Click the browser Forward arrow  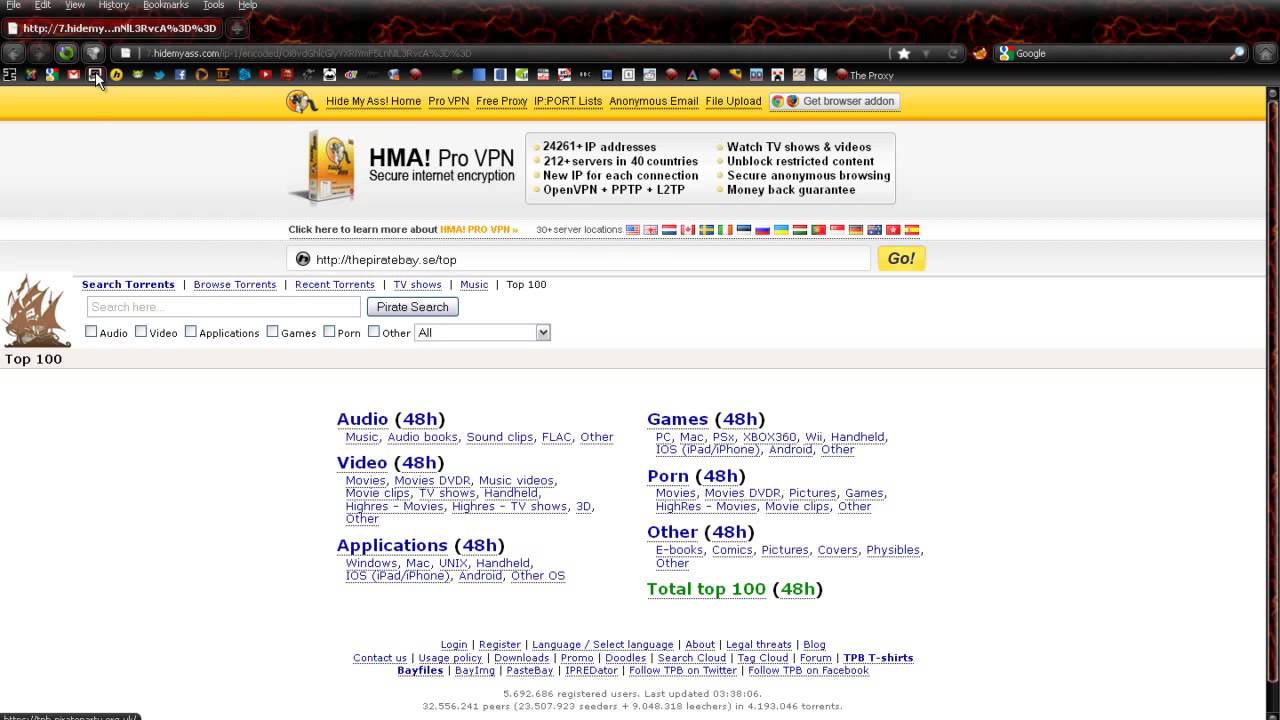39,53
